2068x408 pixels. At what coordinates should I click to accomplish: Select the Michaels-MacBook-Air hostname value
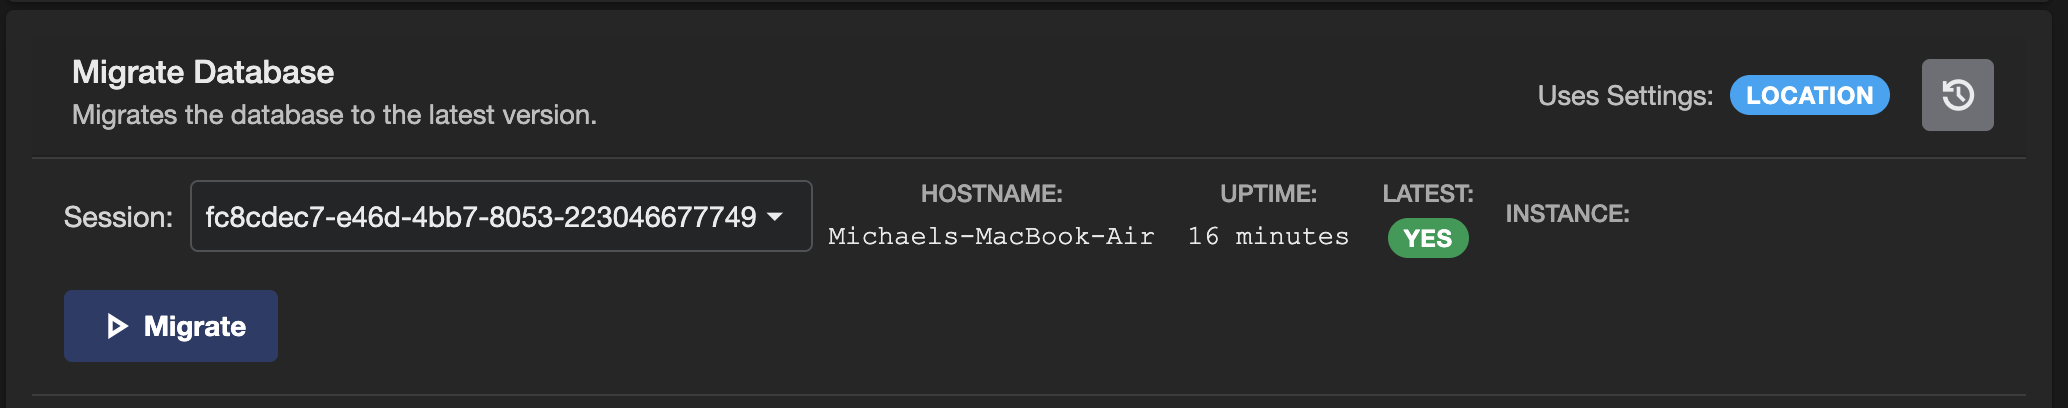coord(991,237)
